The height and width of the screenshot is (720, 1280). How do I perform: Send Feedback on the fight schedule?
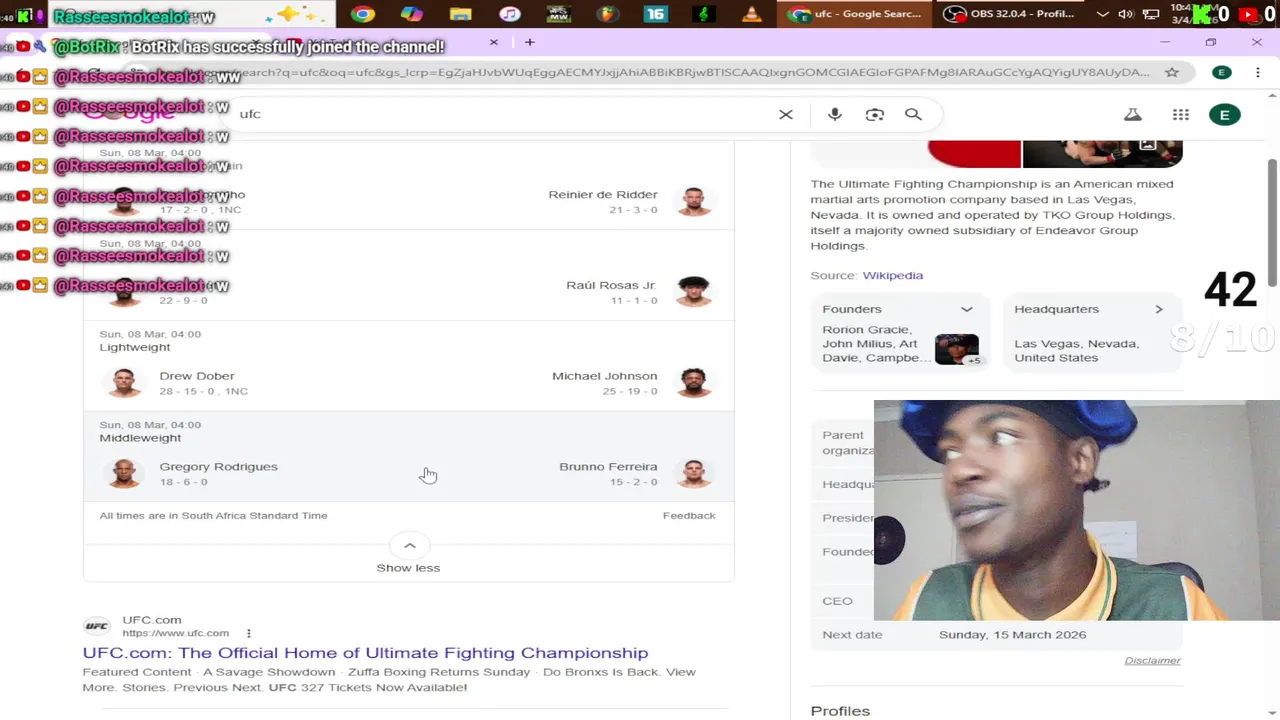689,515
